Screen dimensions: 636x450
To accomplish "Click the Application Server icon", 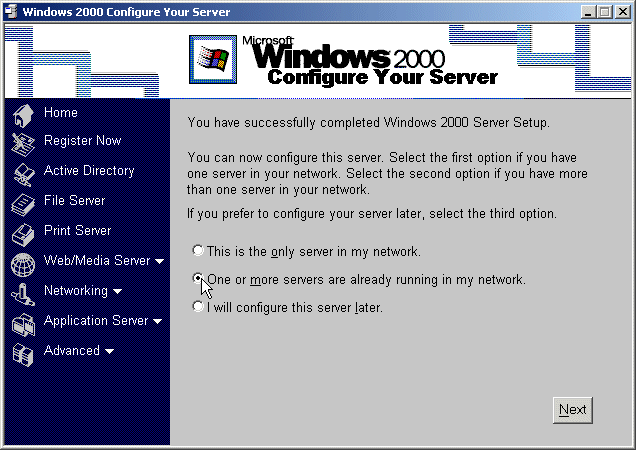I will pyautogui.click(x=23, y=324).
